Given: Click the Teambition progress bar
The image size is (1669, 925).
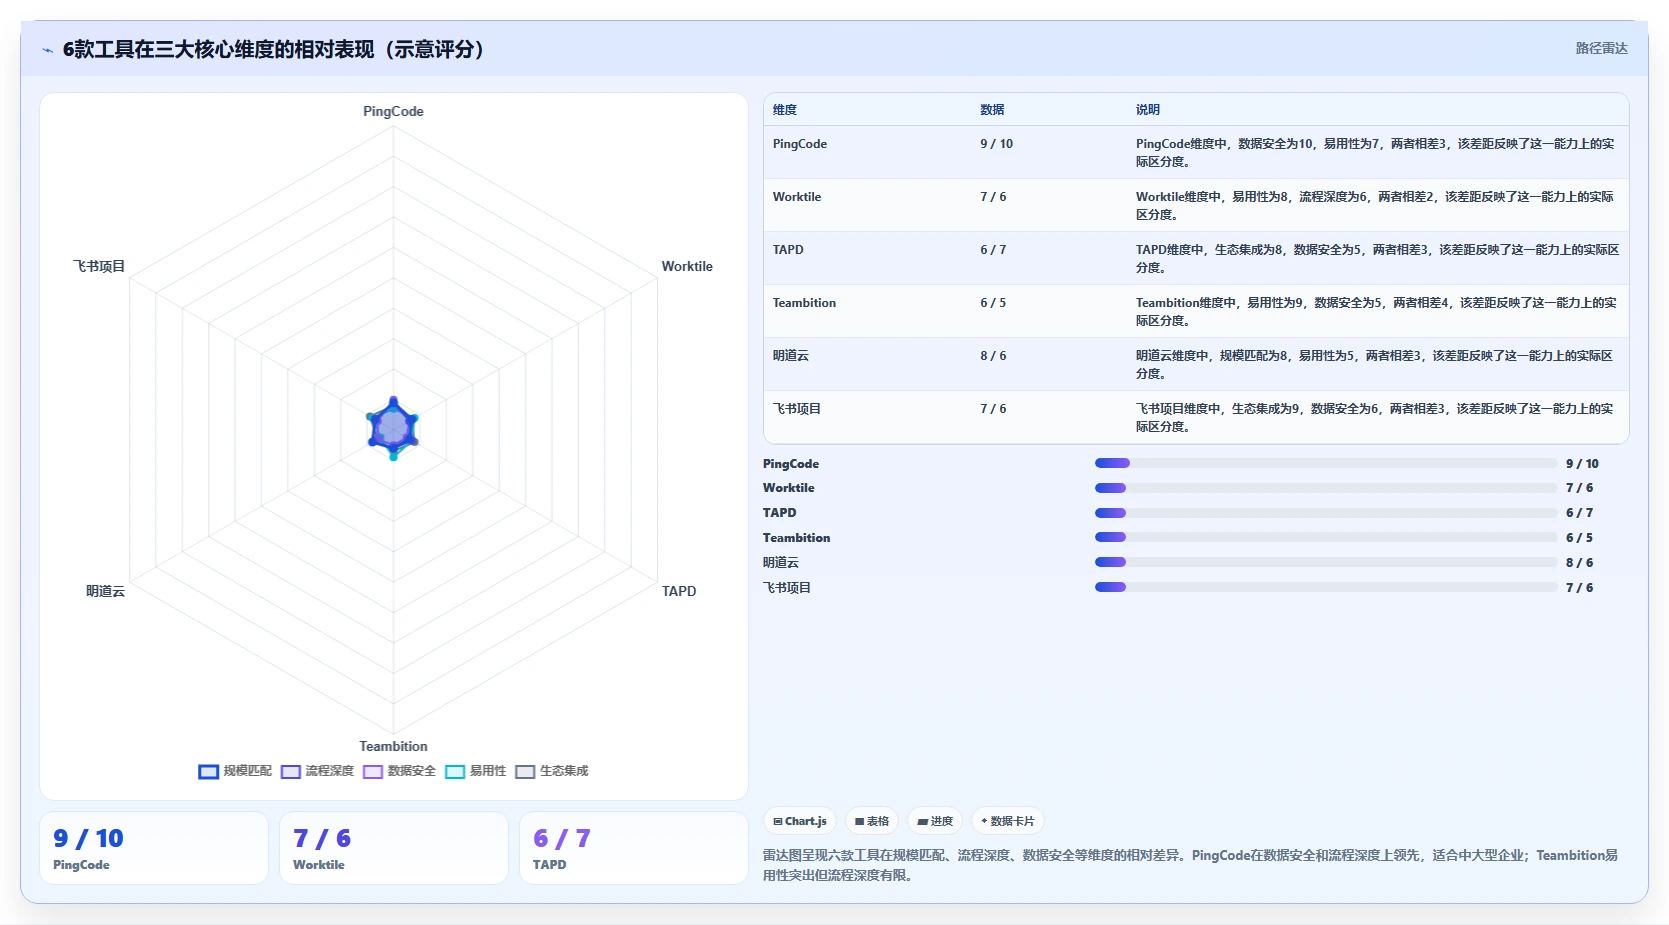Looking at the screenshot, I should pyautogui.click(x=1326, y=537).
